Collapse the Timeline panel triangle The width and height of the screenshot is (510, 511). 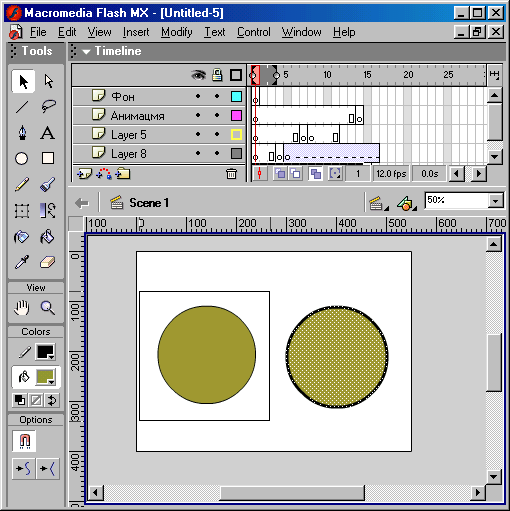(x=86, y=52)
